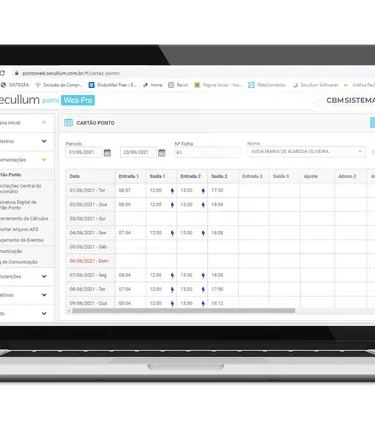Click the Nº Folha input field
375x430 pixels.
[207, 152]
